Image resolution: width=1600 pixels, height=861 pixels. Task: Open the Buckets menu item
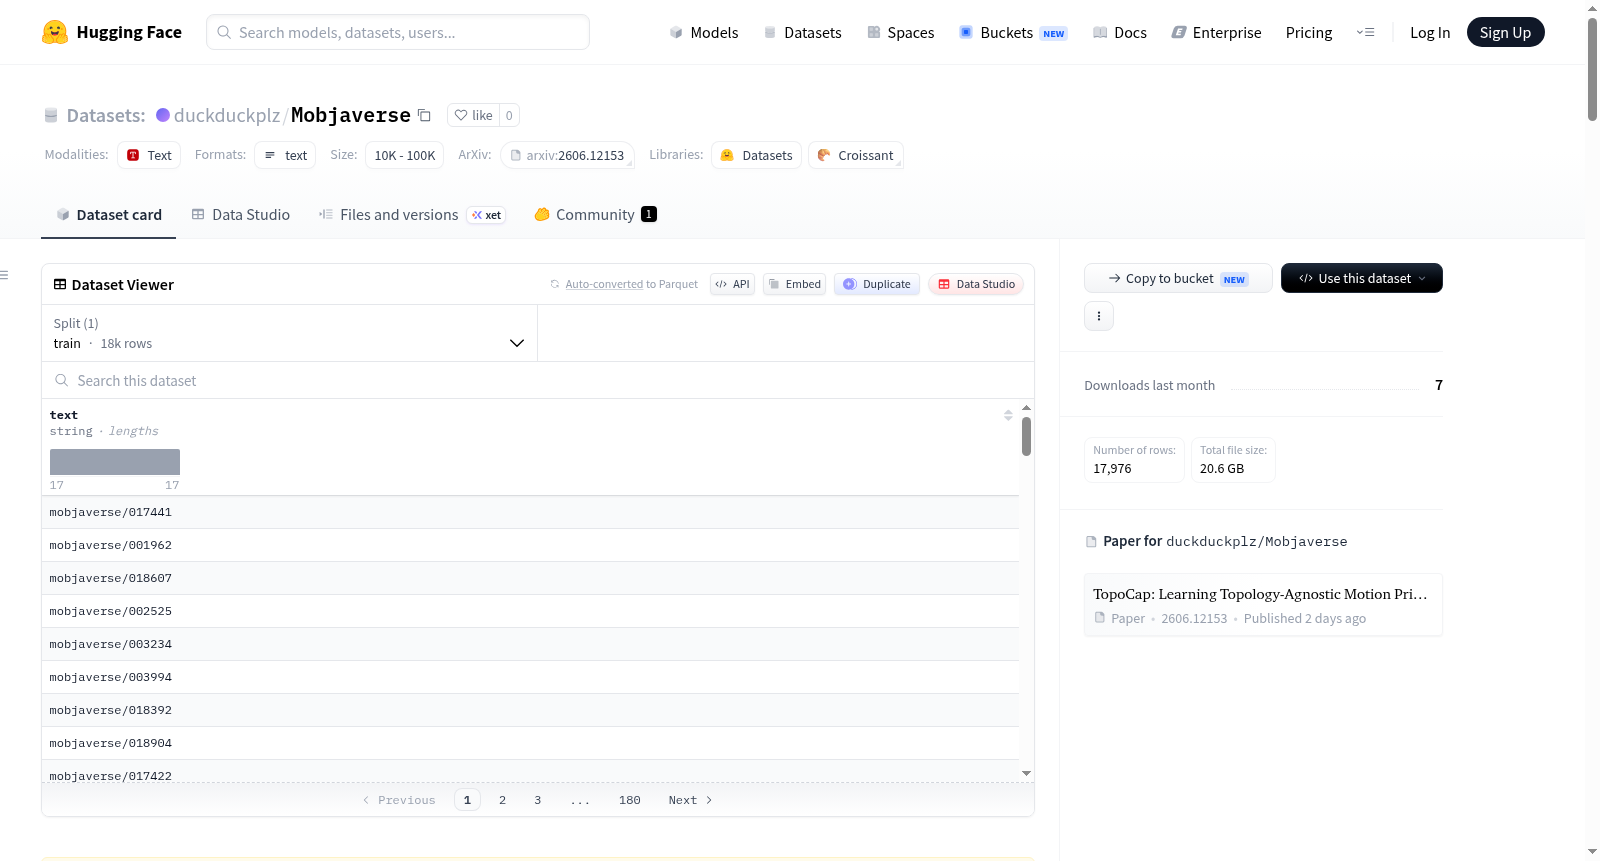[x=1013, y=33]
